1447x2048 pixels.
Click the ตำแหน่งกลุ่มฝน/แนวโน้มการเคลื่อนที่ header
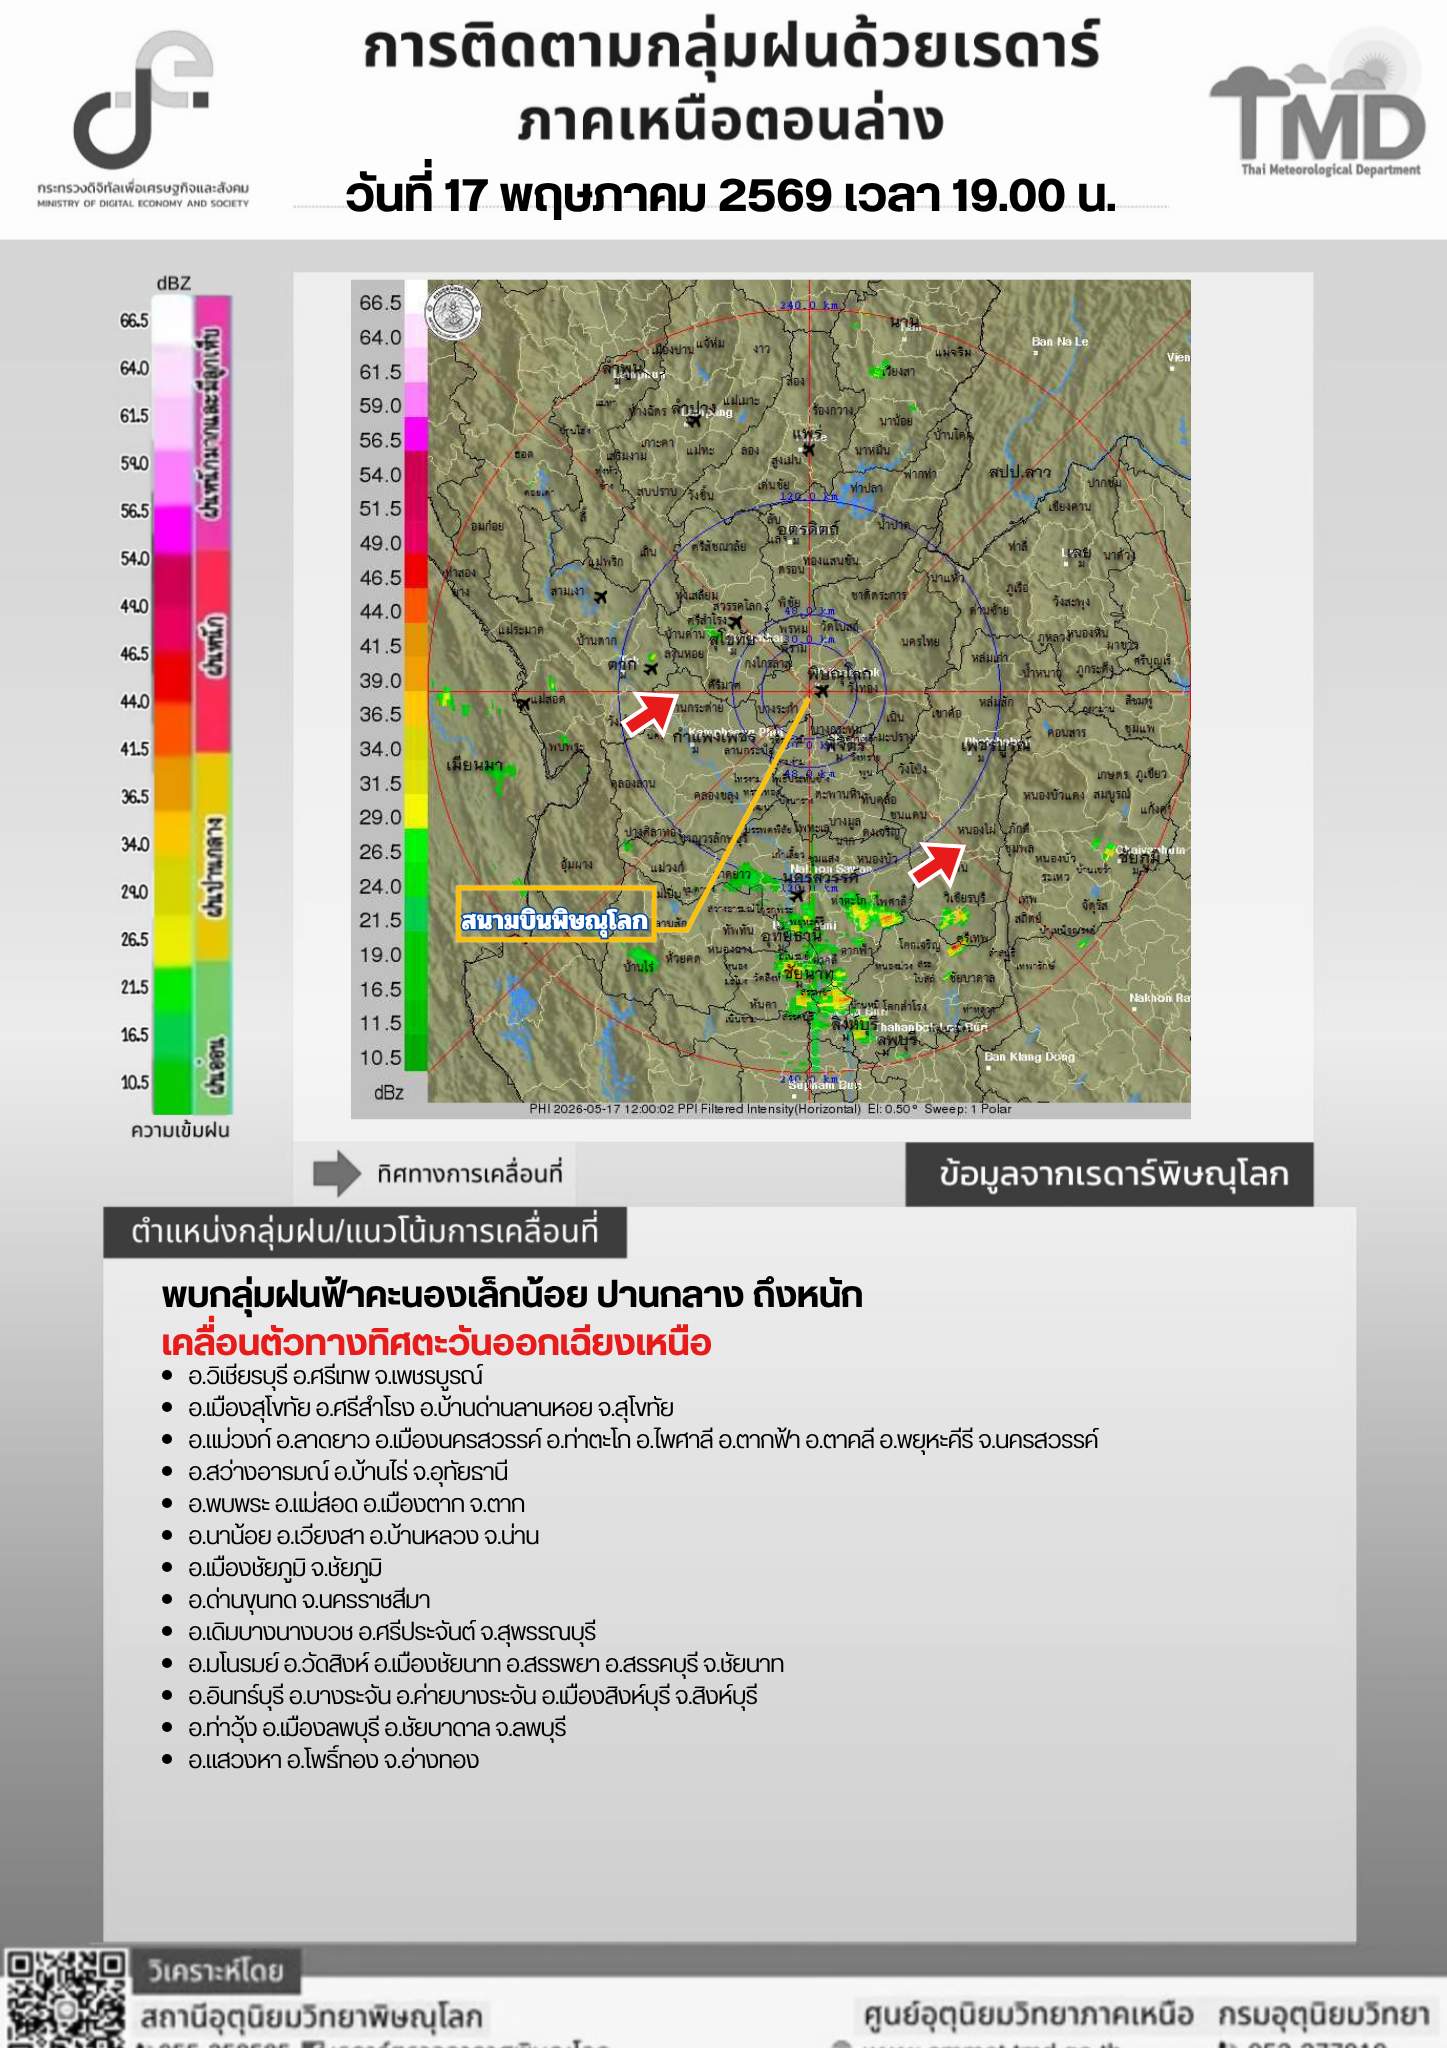[365, 1232]
